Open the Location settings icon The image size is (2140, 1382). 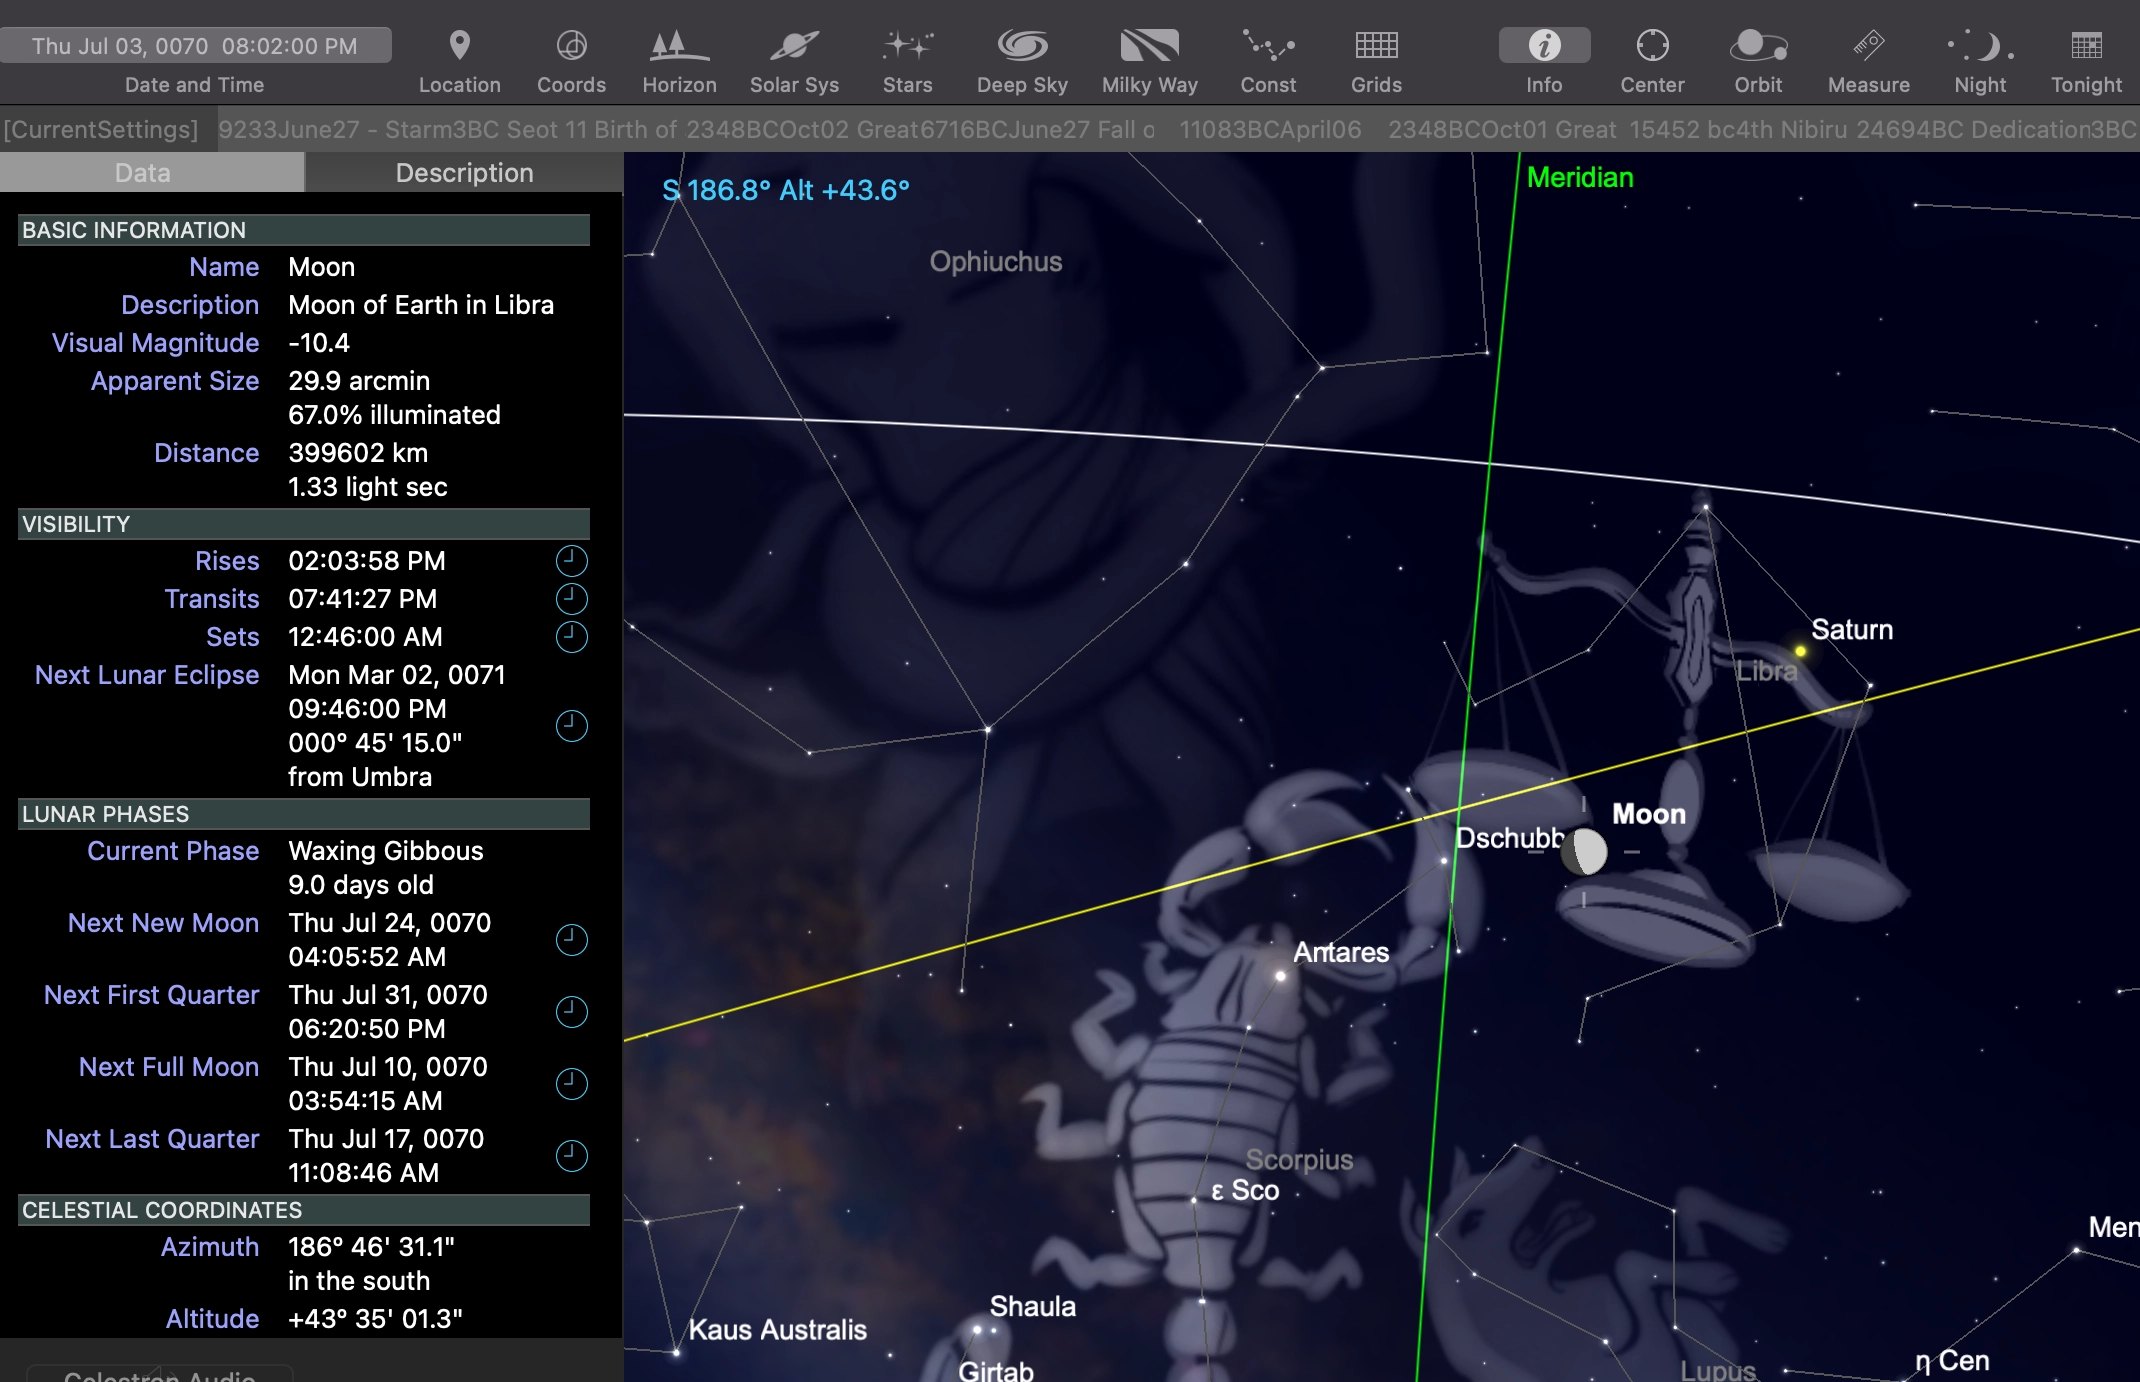click(459, 46)
